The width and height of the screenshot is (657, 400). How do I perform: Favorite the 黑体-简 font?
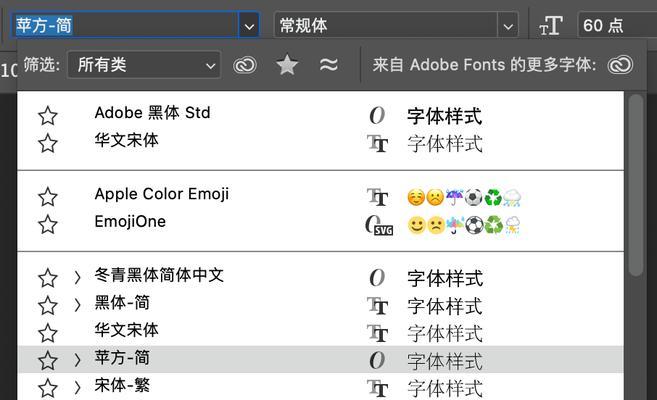(x=48, y=305)
